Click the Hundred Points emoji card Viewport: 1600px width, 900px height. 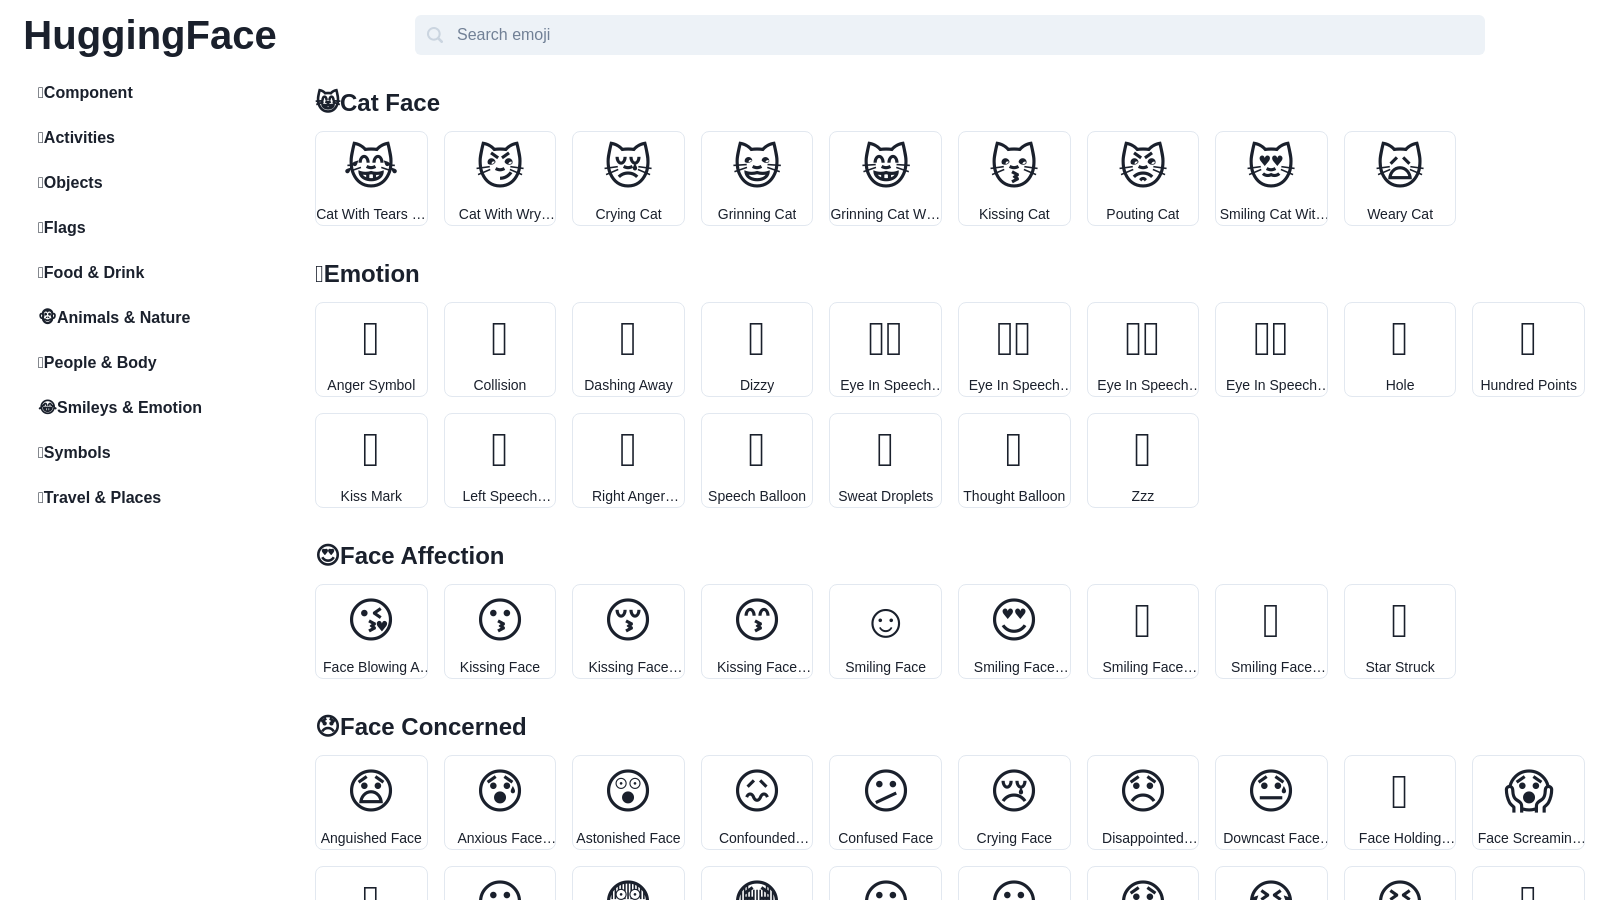(x=1528, y=349)
